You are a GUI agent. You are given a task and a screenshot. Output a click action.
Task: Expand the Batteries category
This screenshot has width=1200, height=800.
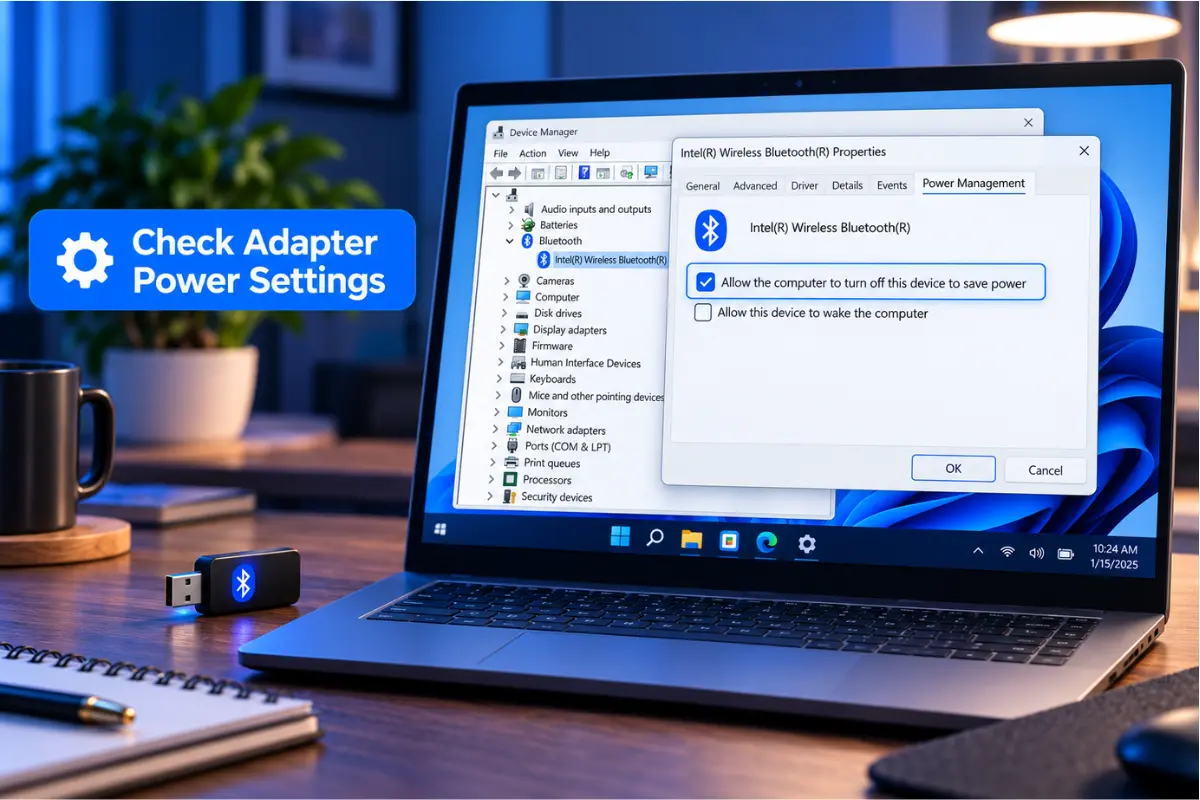click(510, 225)
